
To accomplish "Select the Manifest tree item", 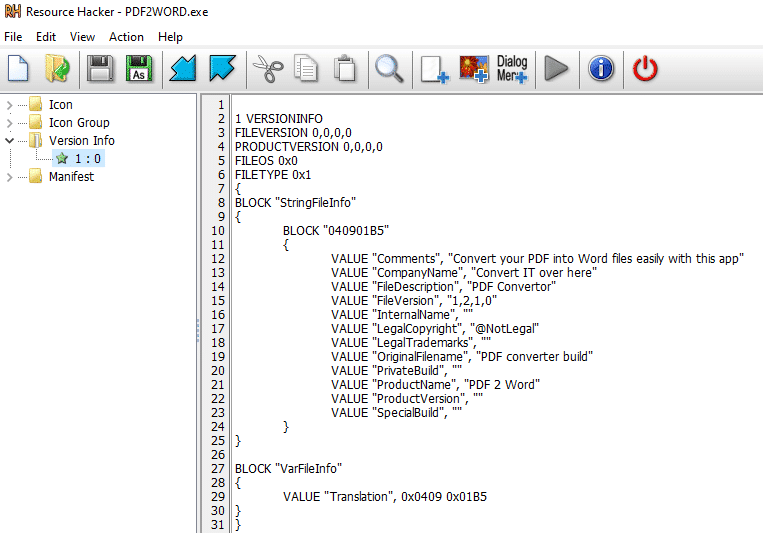I will point(72,177).
